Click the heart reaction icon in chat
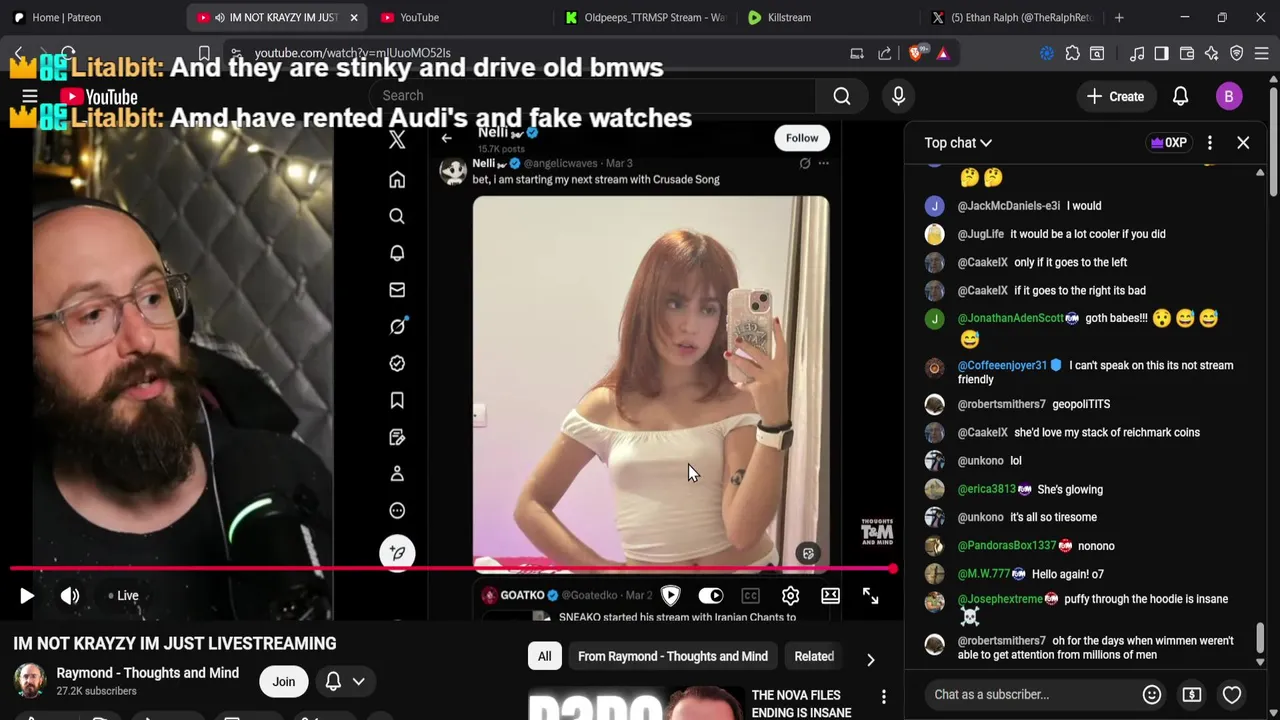The width and height of the screenshot is (1280, 720). click(1232, 694)
